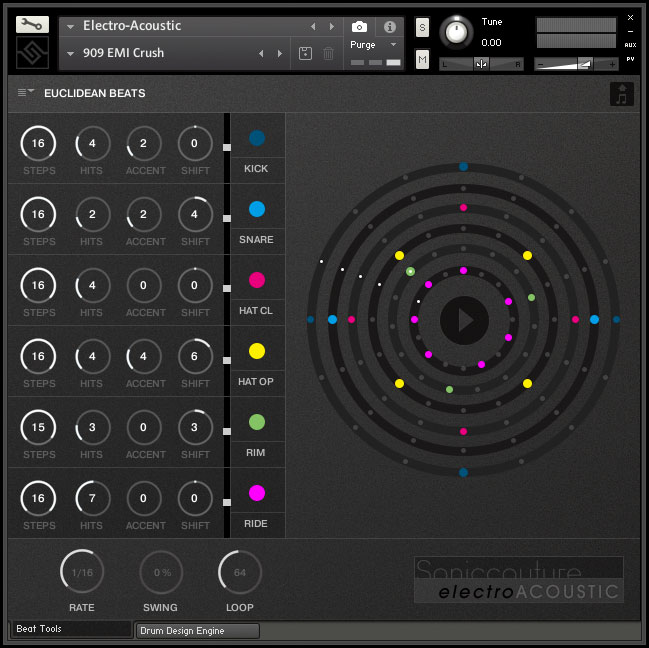Click the RIM green dot
This screenshot has width=649, height=648.
(x=257, y=422)
